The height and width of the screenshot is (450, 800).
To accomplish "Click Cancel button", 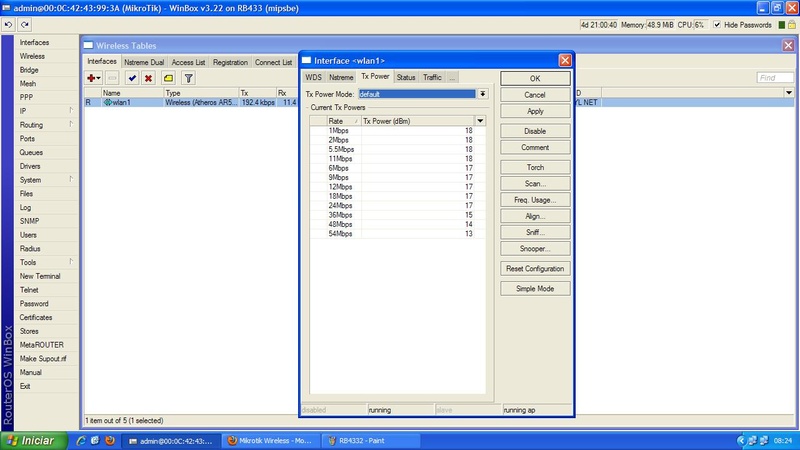I will click(535, 95).
